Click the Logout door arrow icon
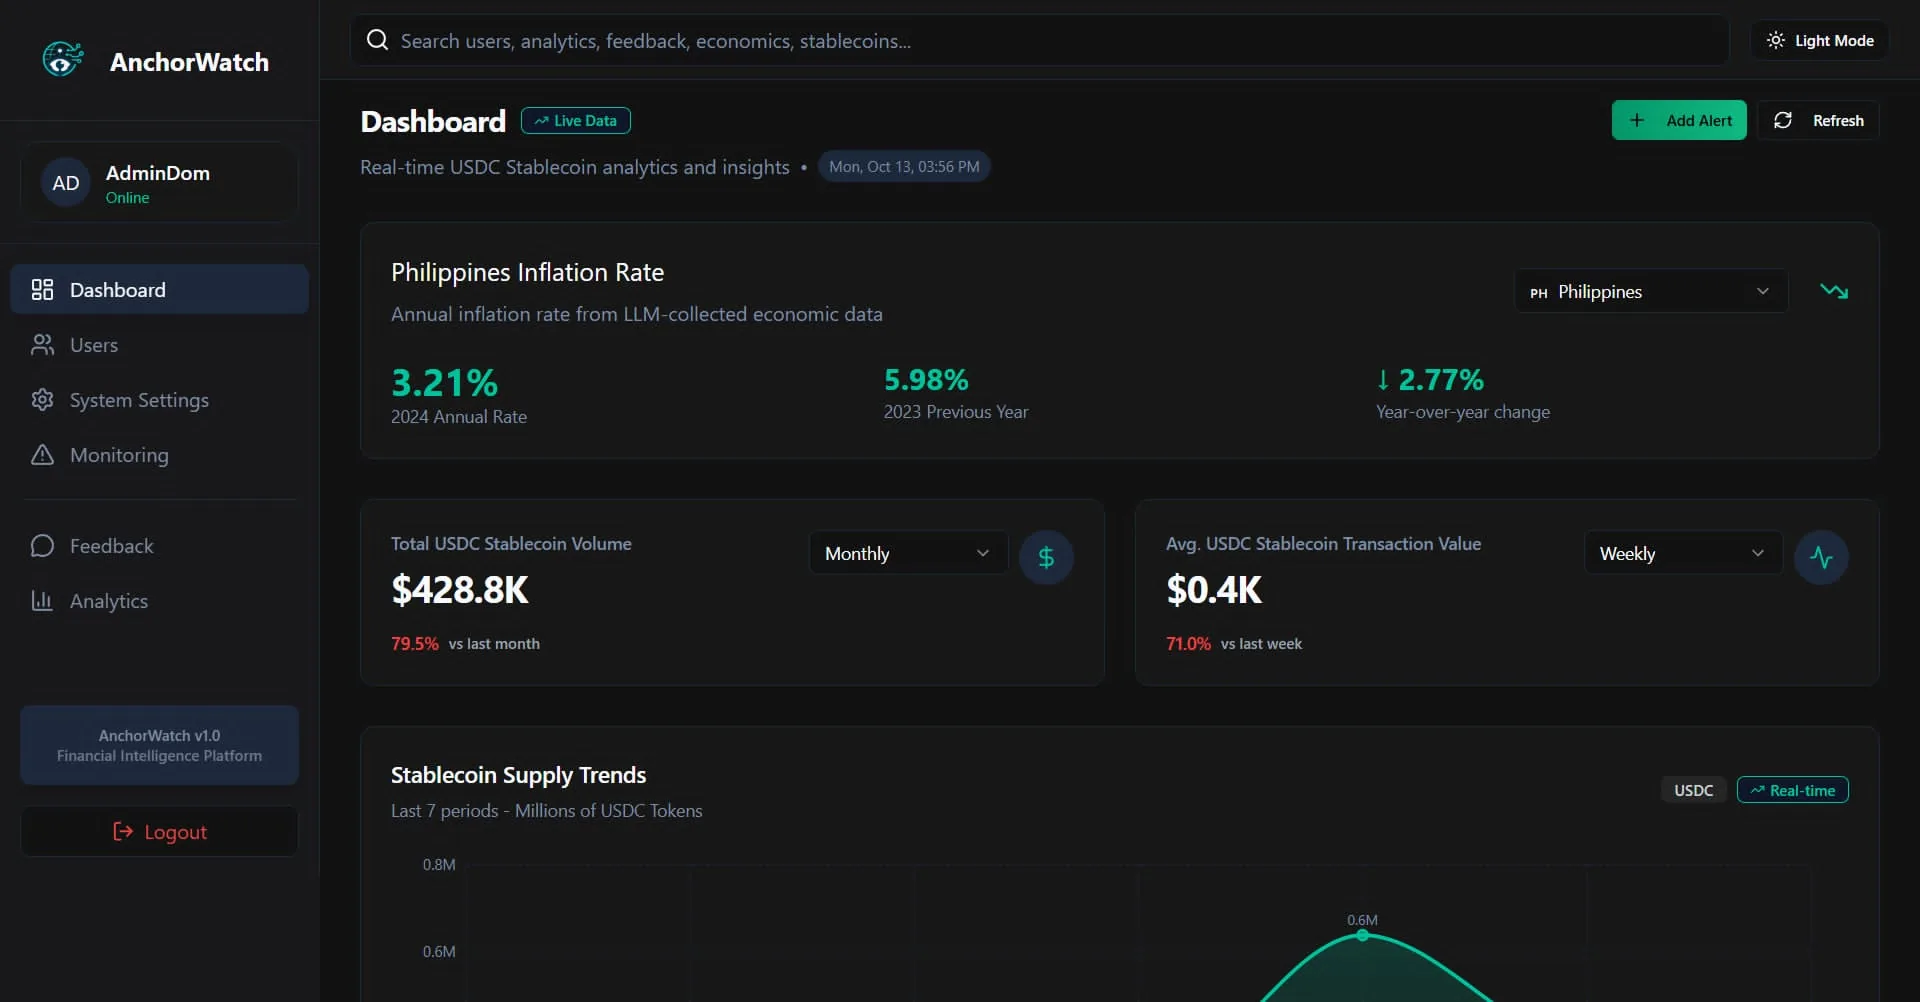Viewport: 1920px width, 1002px height. (123, 832)
